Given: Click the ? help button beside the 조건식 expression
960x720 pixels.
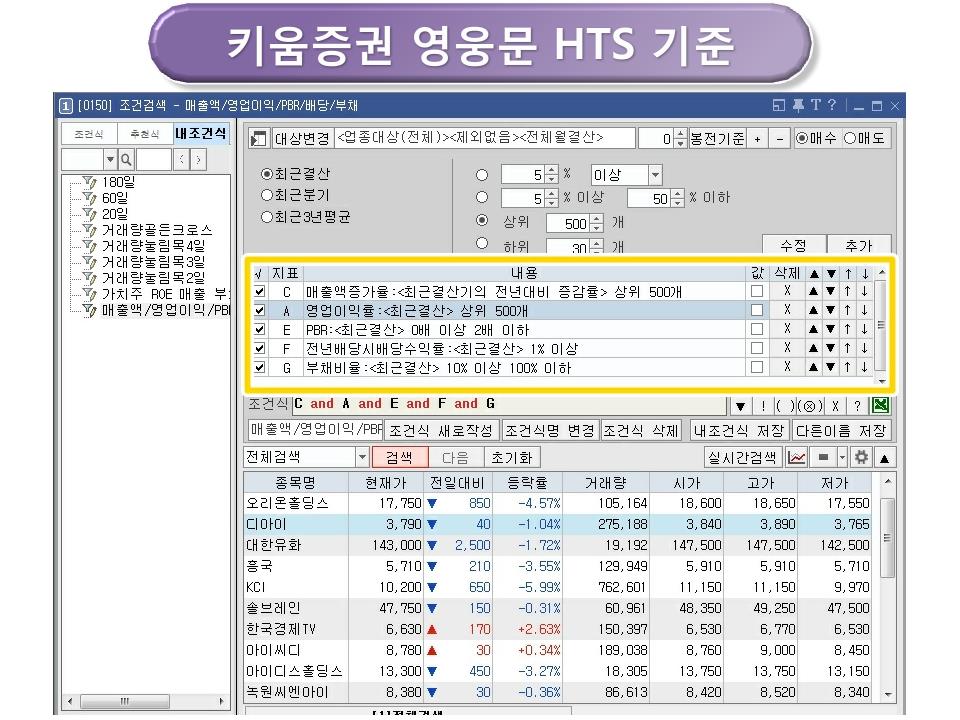Looking at the screenshot, I should [x=857, y=405].
